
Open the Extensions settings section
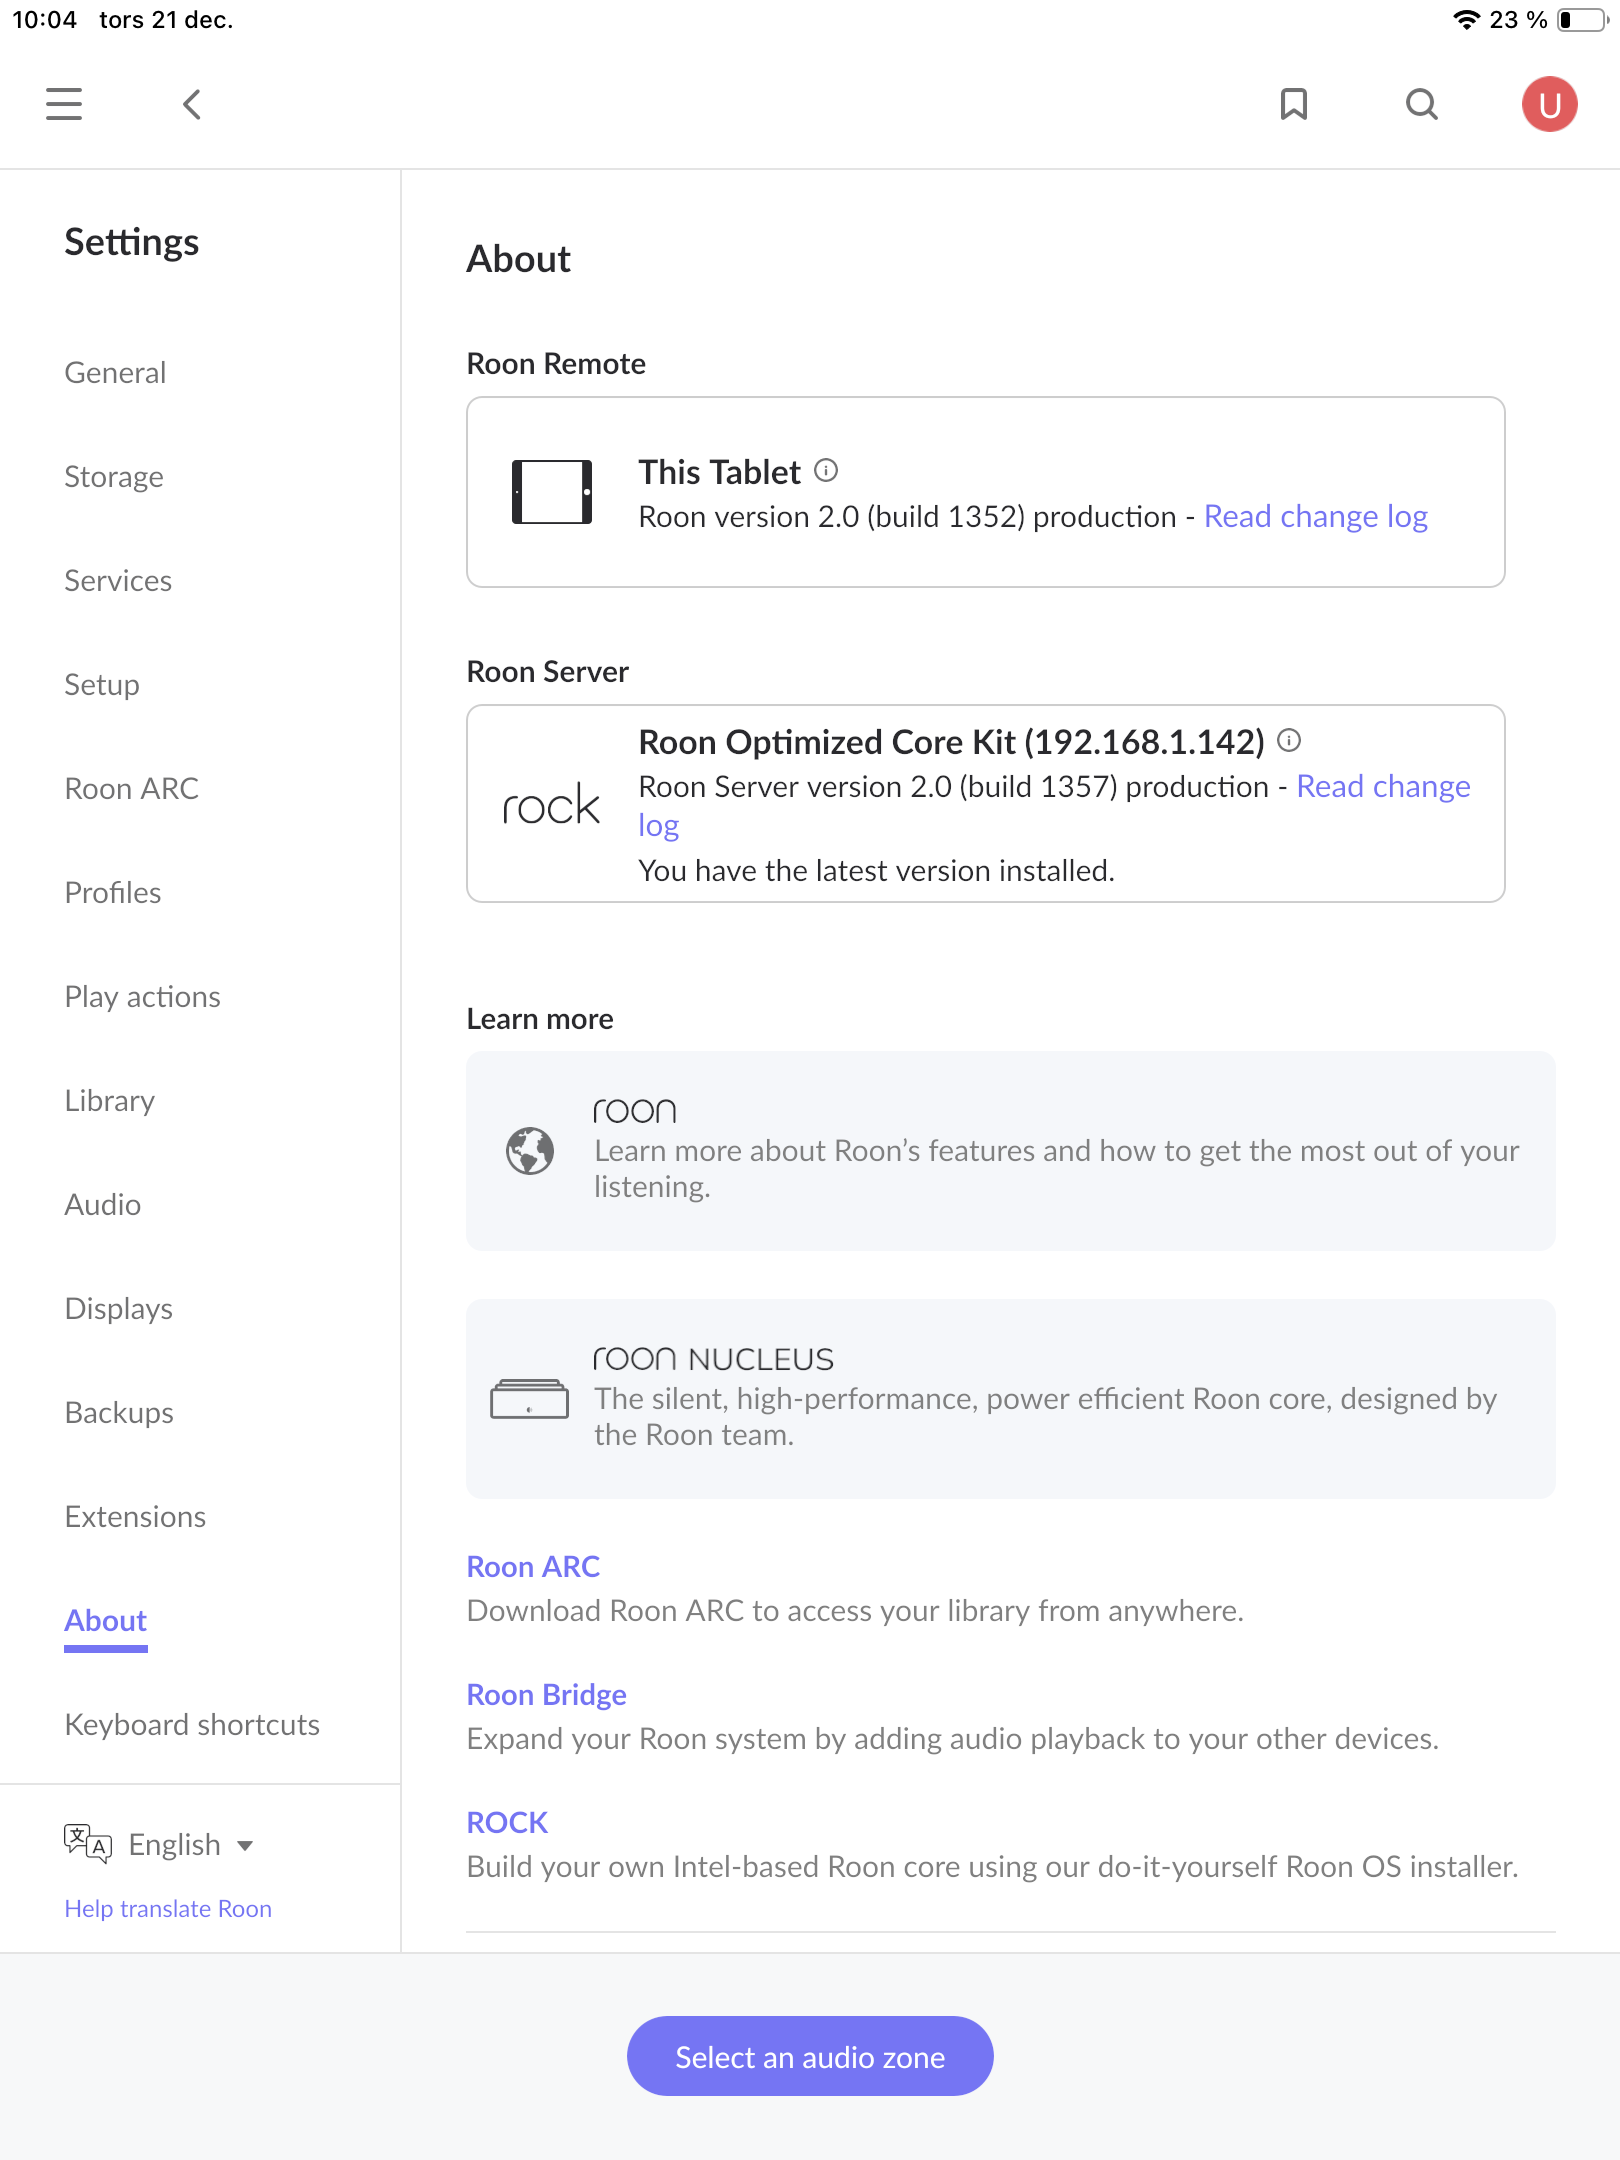point(135,1516)
